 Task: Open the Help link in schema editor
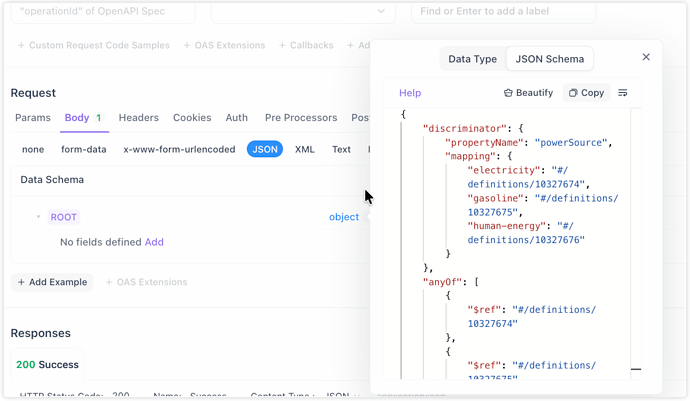[410, 93]
